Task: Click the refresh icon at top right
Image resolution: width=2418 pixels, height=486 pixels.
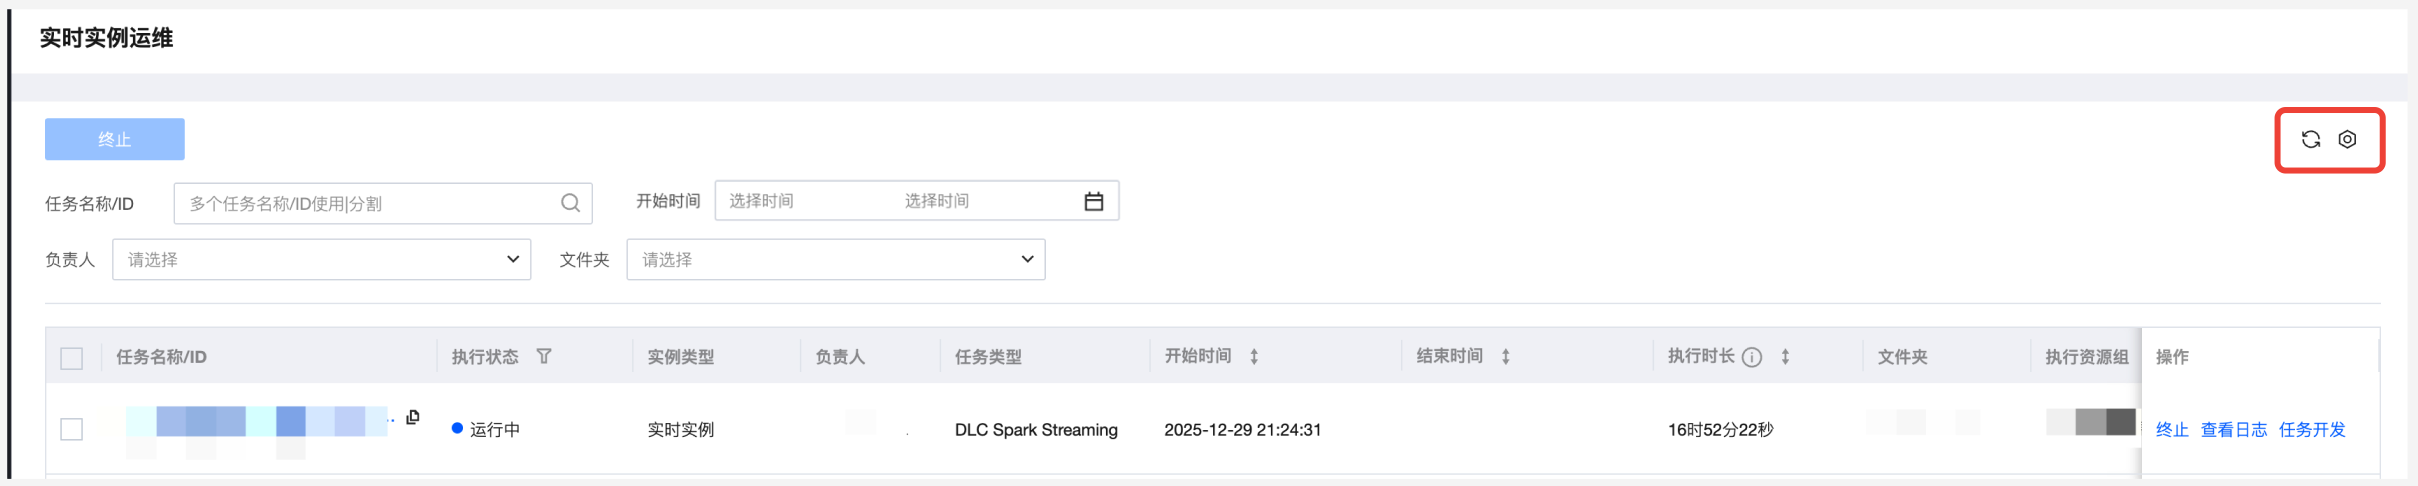Action: point(2310,140)
